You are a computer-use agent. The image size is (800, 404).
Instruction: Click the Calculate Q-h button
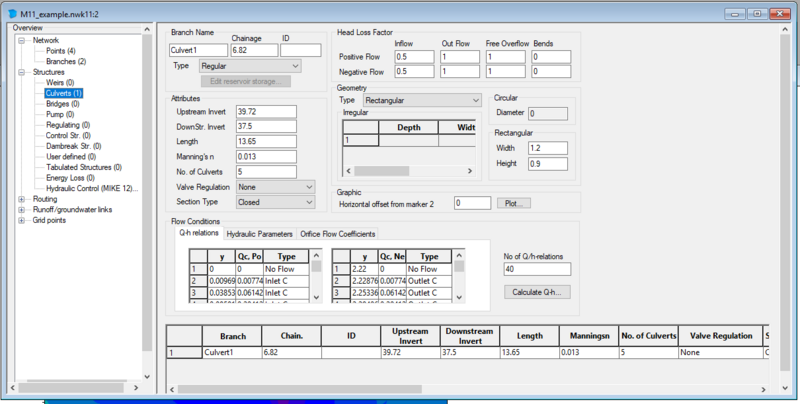[537, 292]
